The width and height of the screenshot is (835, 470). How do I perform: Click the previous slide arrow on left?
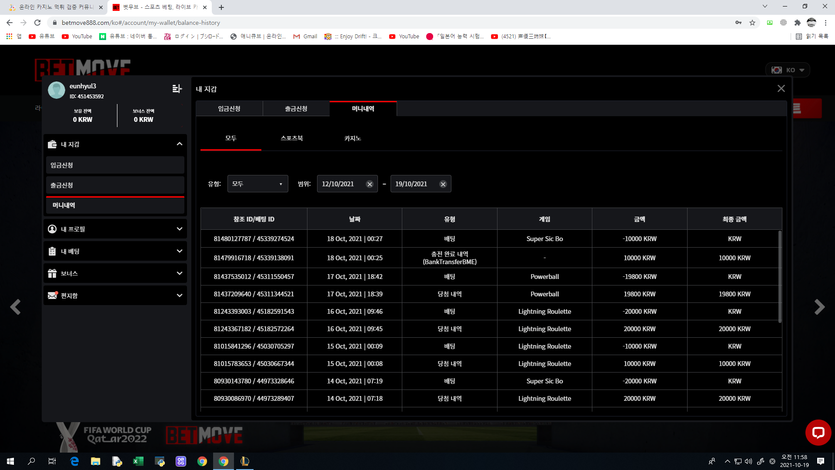tap(15, 307)
